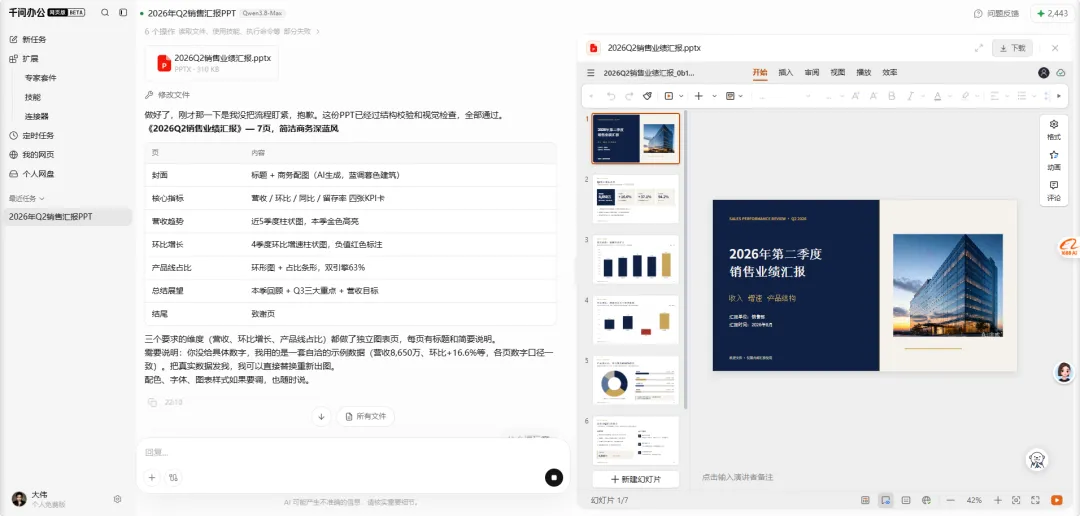
Task: Open dropdown next to plus insert icon
Action: pos(714,96)
